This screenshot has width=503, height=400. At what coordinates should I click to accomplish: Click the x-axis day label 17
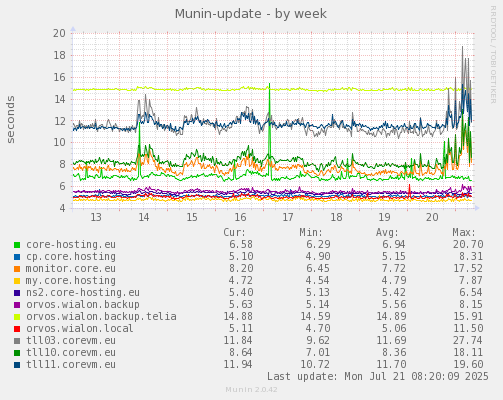[x=288, y=217]
